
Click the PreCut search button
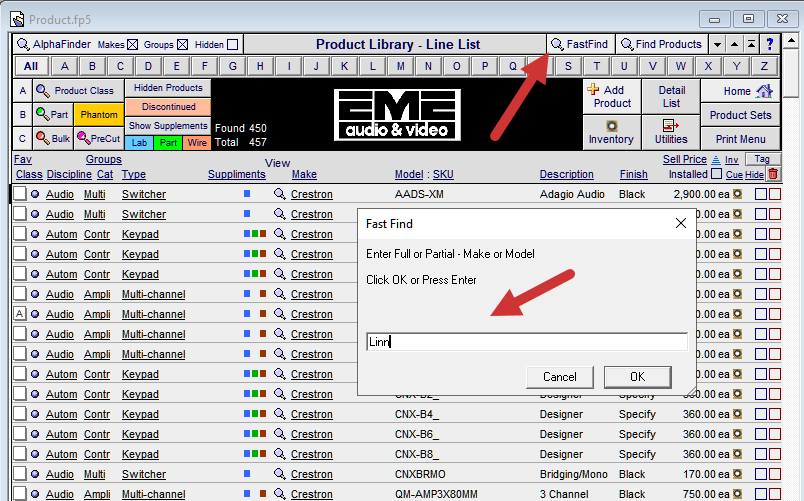(98, 138)
